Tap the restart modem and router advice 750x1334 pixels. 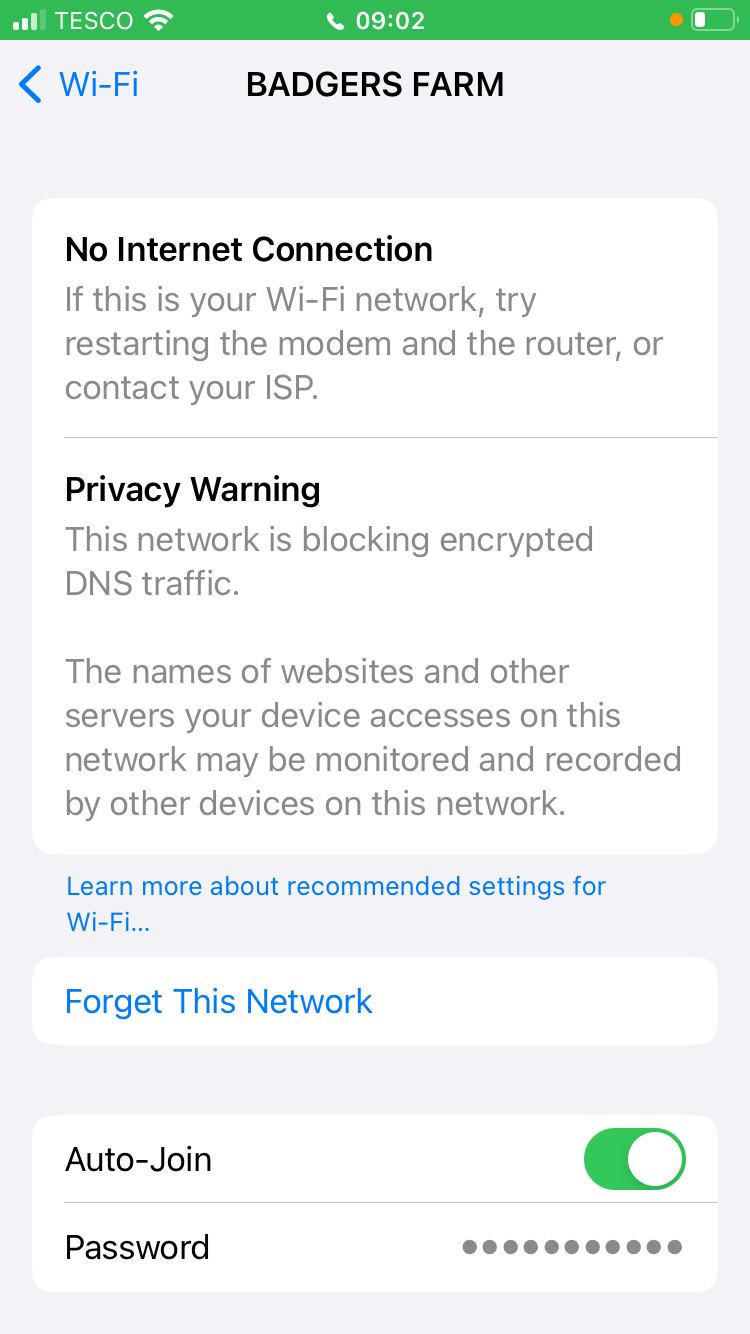pyautogui.click(x=364, y=344)
